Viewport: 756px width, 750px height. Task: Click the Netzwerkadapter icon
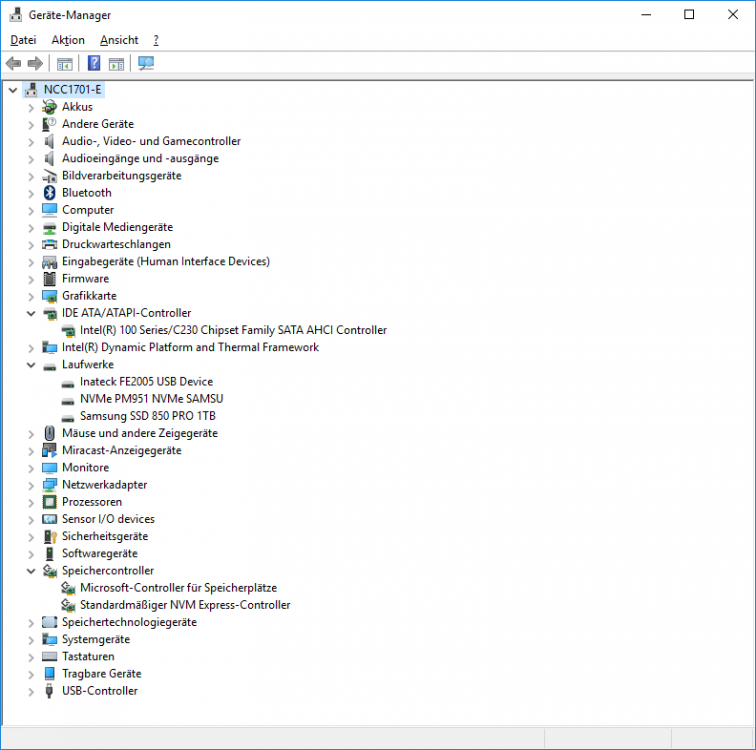coord(49,485)
